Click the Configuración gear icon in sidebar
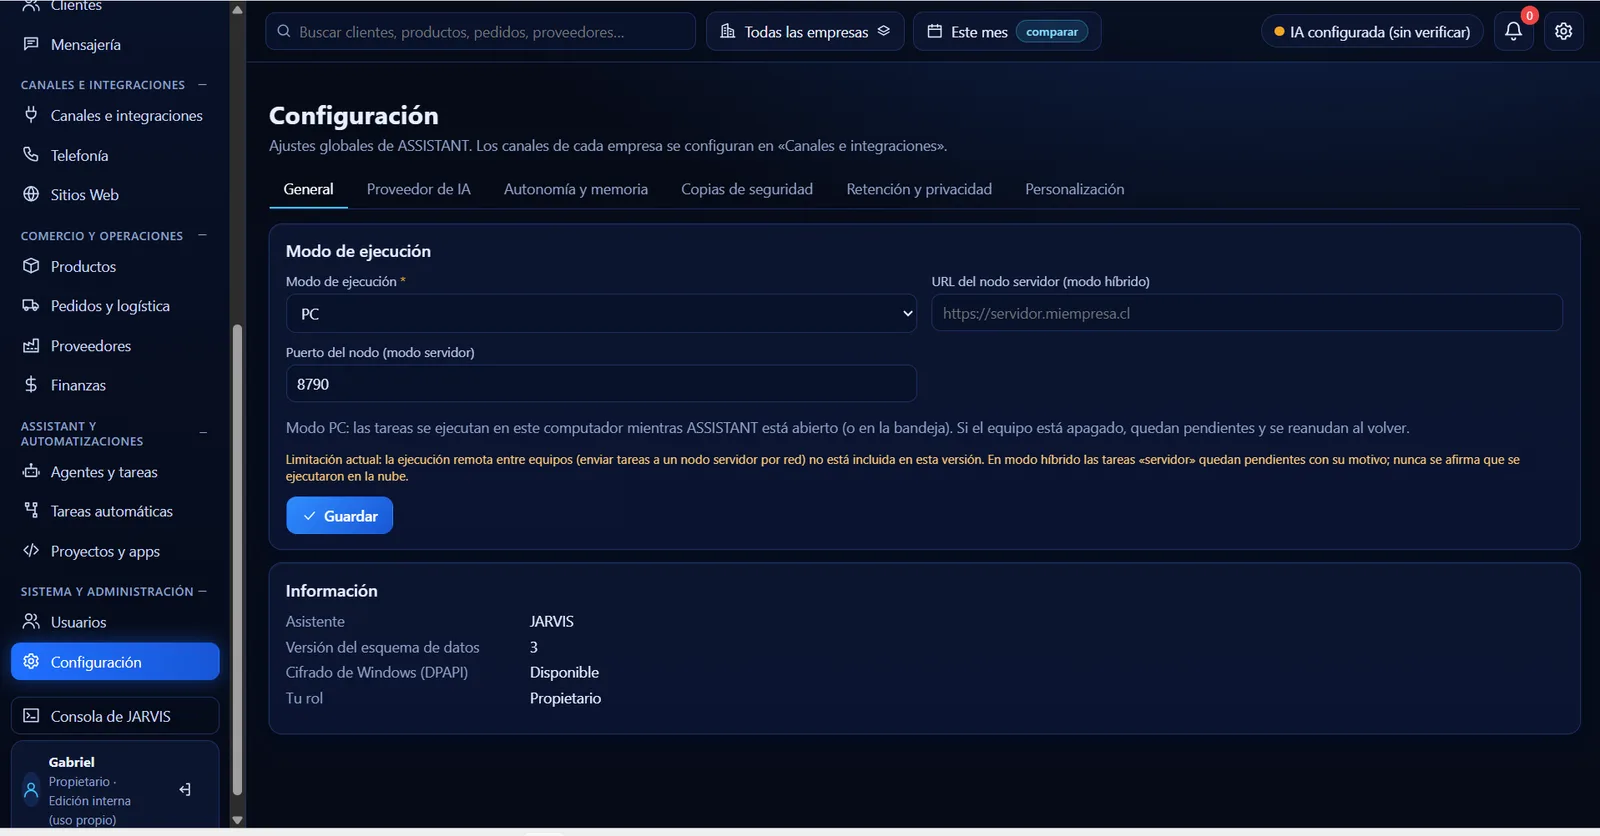The height and width of the screenshot is (836, 1600). point(31,661)
